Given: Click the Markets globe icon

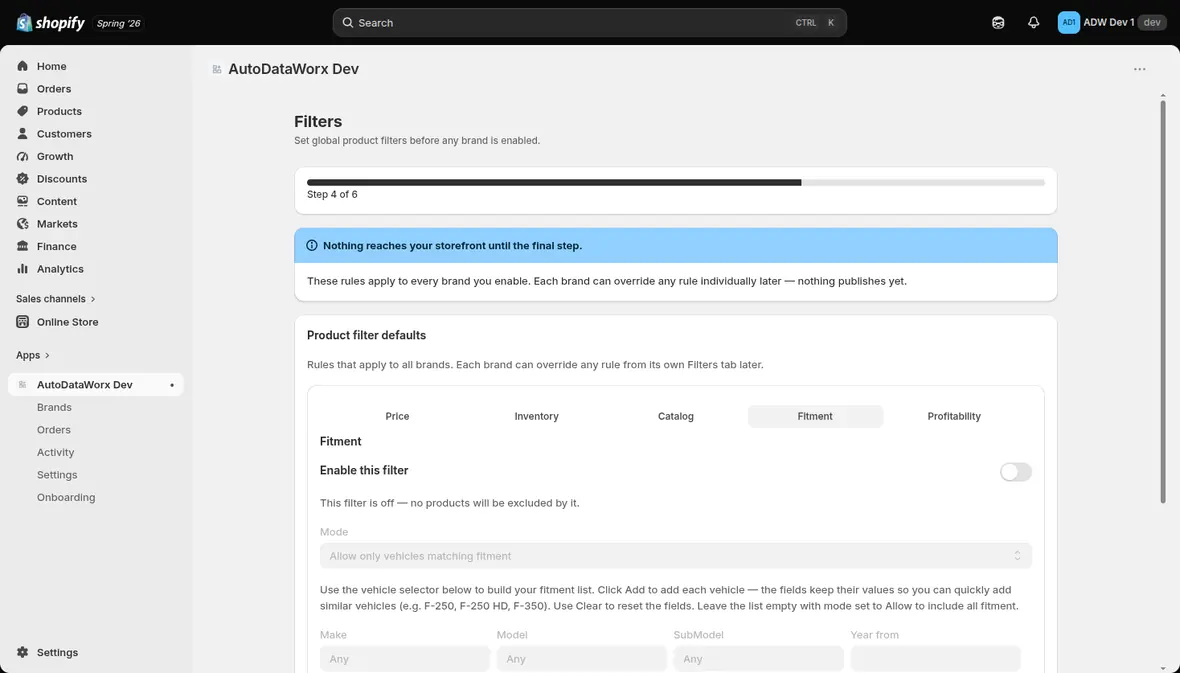Looking at the screenshot, I should point(23,224).
